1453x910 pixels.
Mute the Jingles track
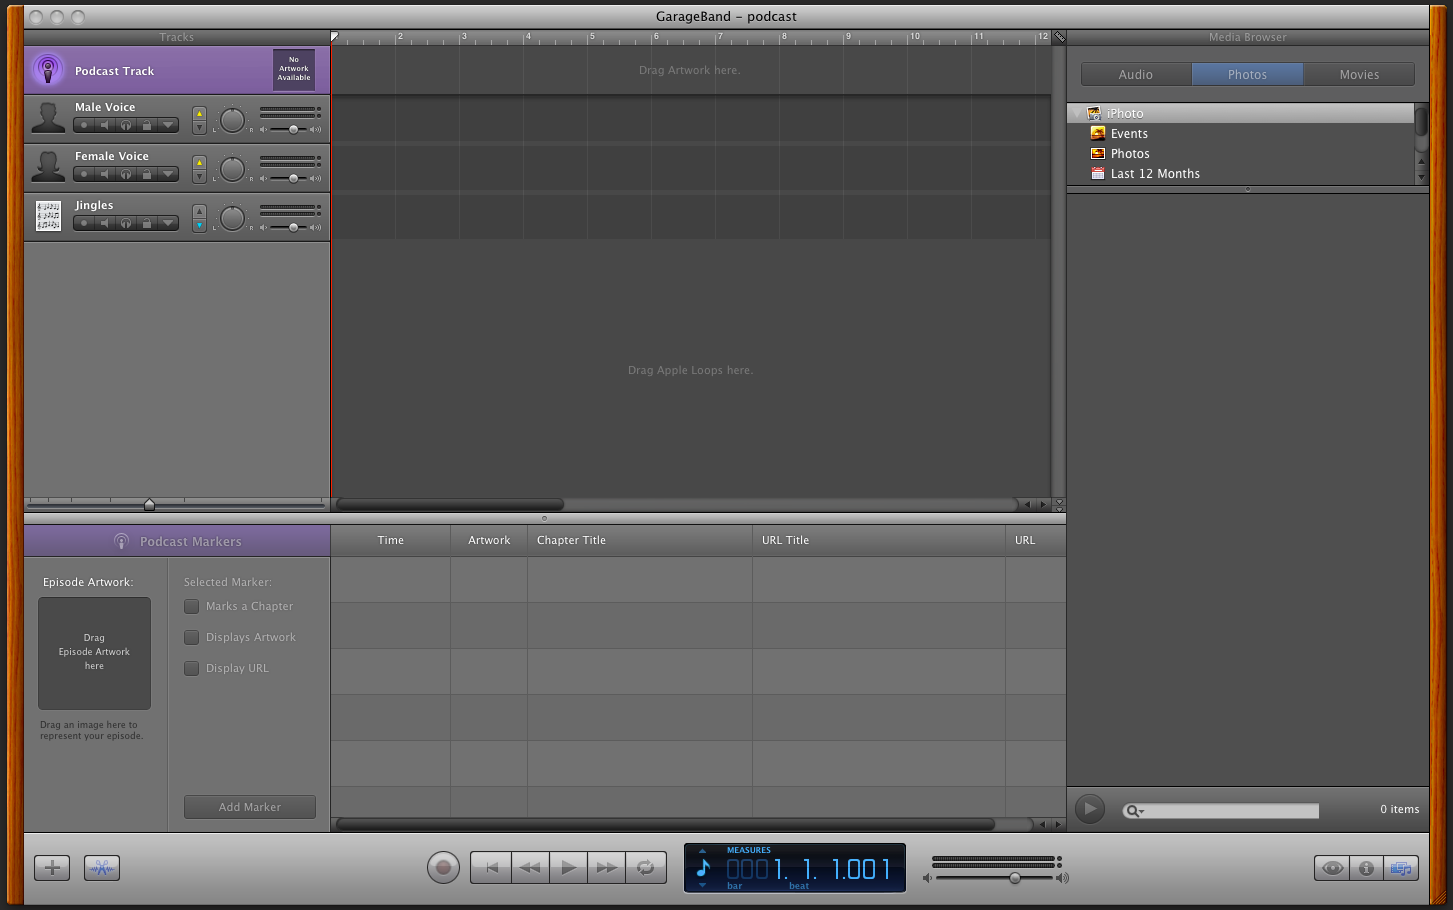click(104, 223)
